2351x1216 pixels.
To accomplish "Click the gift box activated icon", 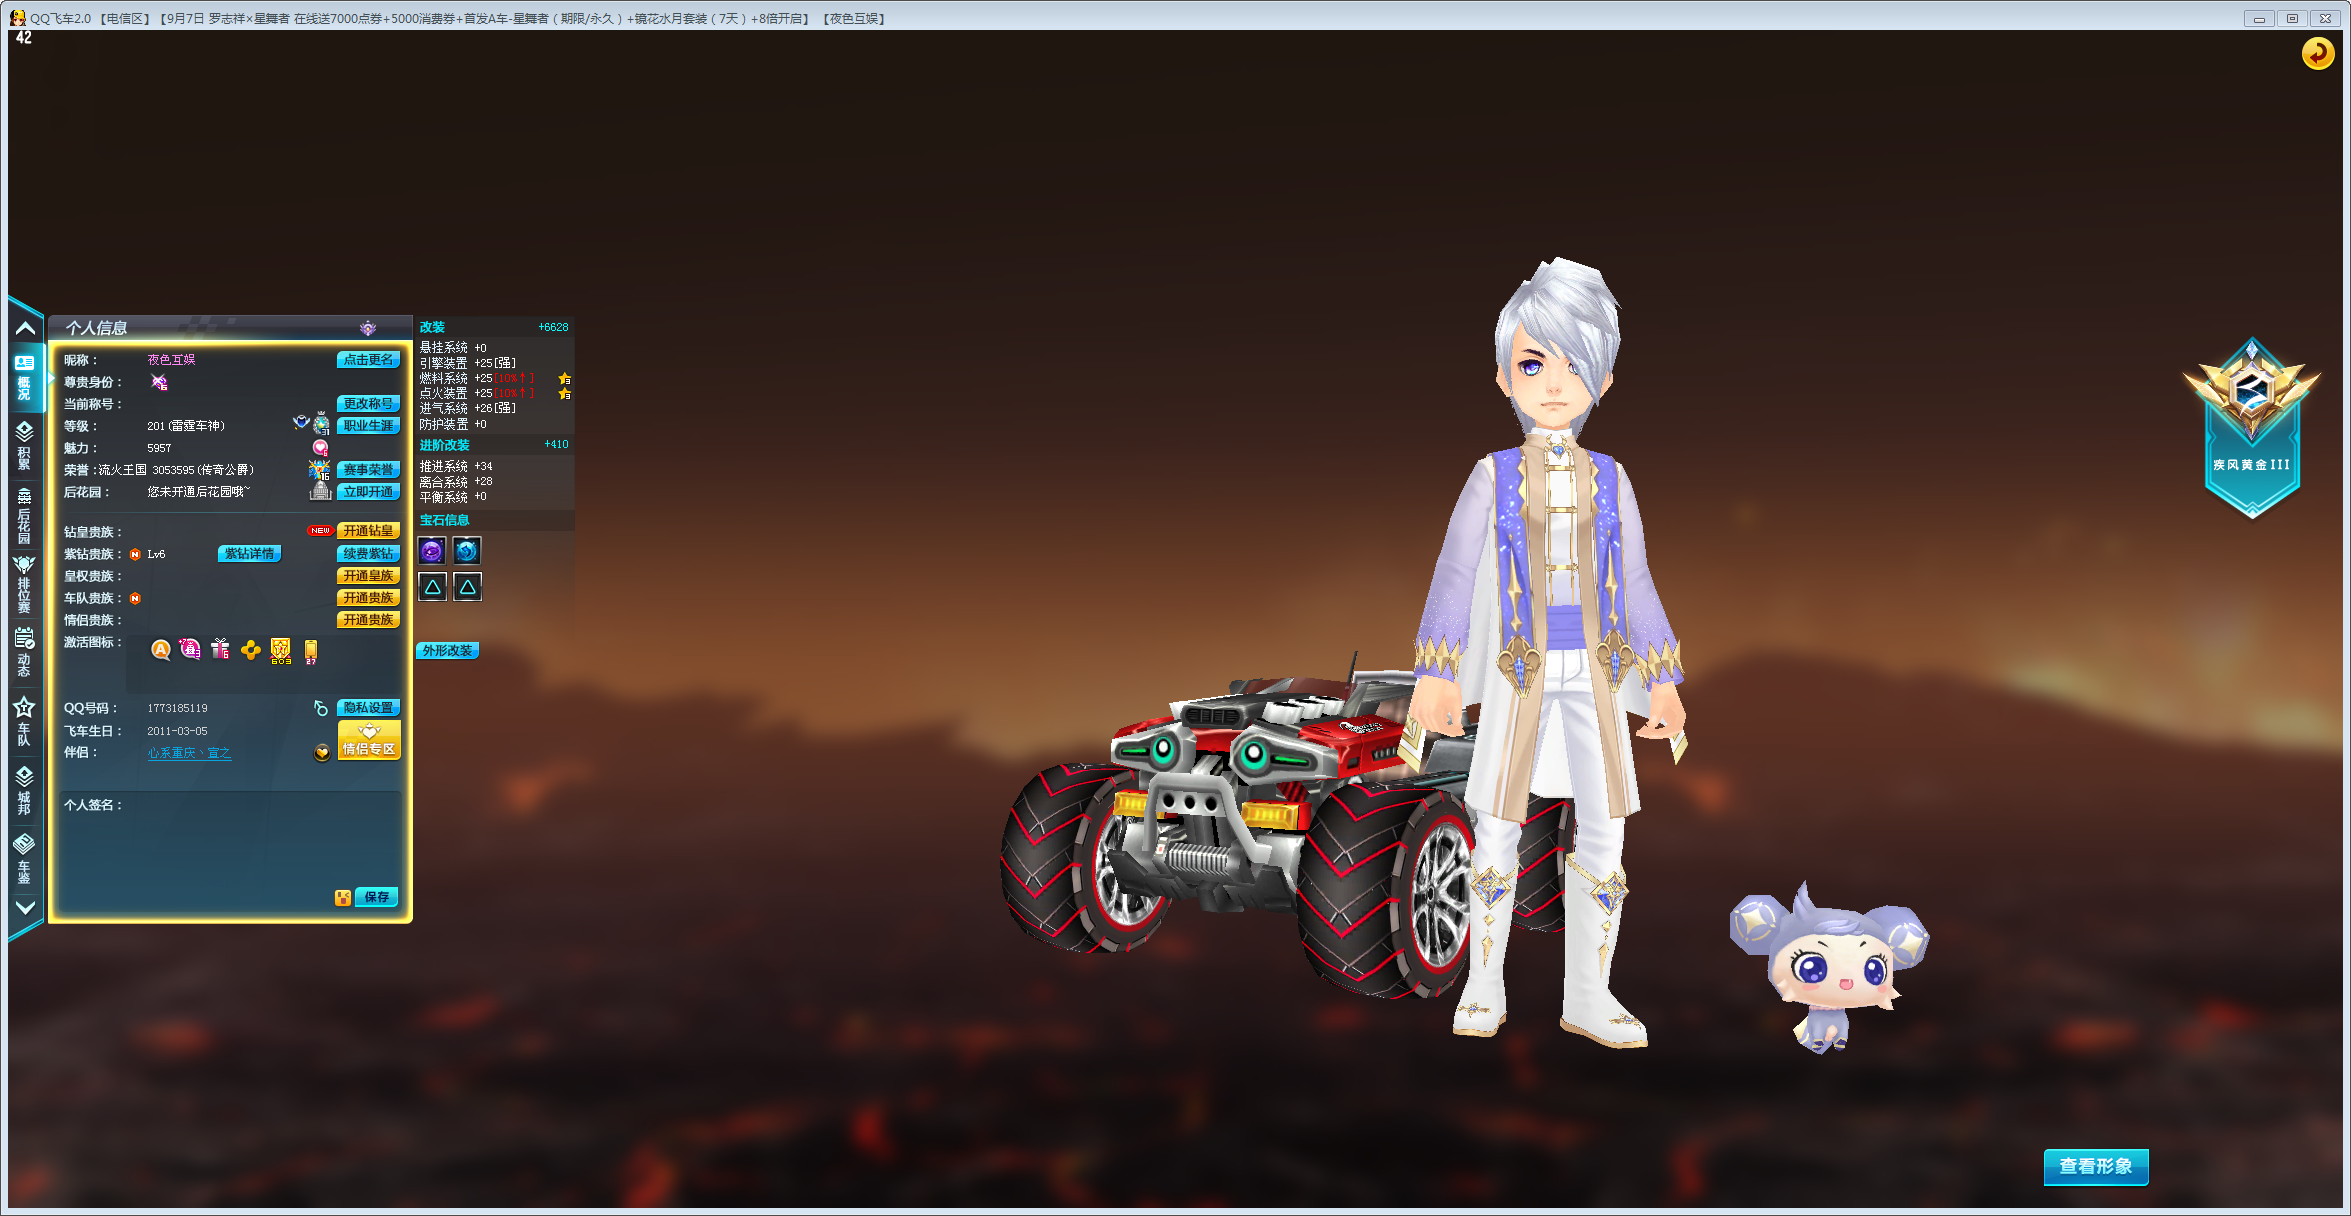I will coord(221,650).
